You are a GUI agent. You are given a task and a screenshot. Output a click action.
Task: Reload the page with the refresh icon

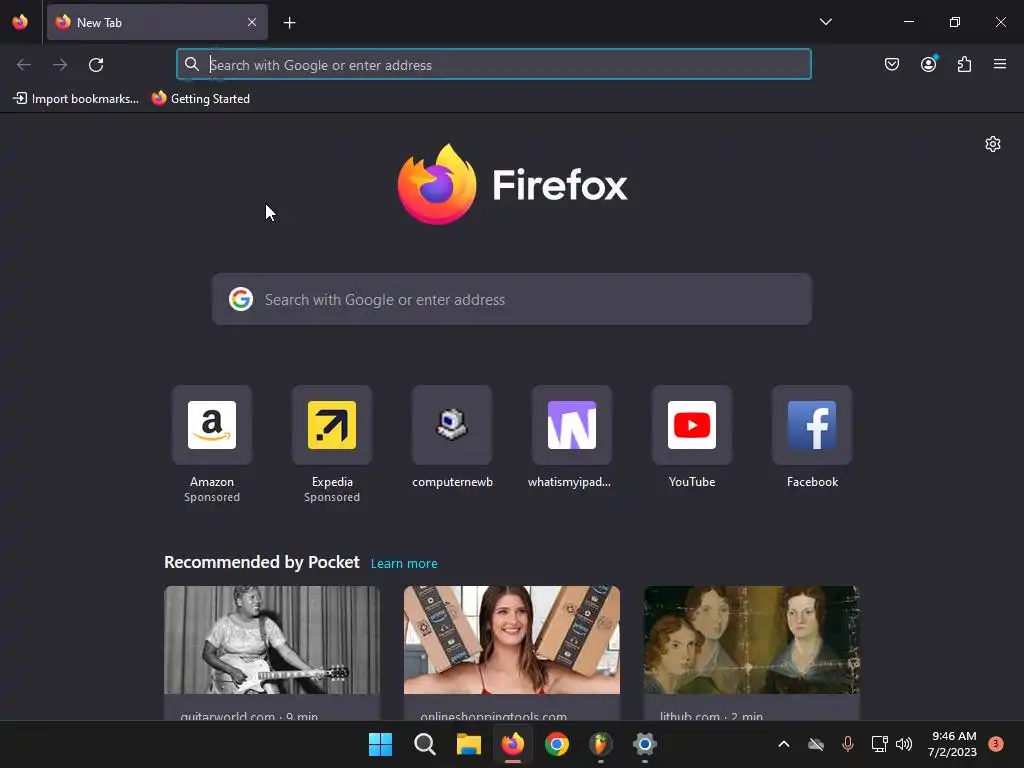[x=96, y=65]
